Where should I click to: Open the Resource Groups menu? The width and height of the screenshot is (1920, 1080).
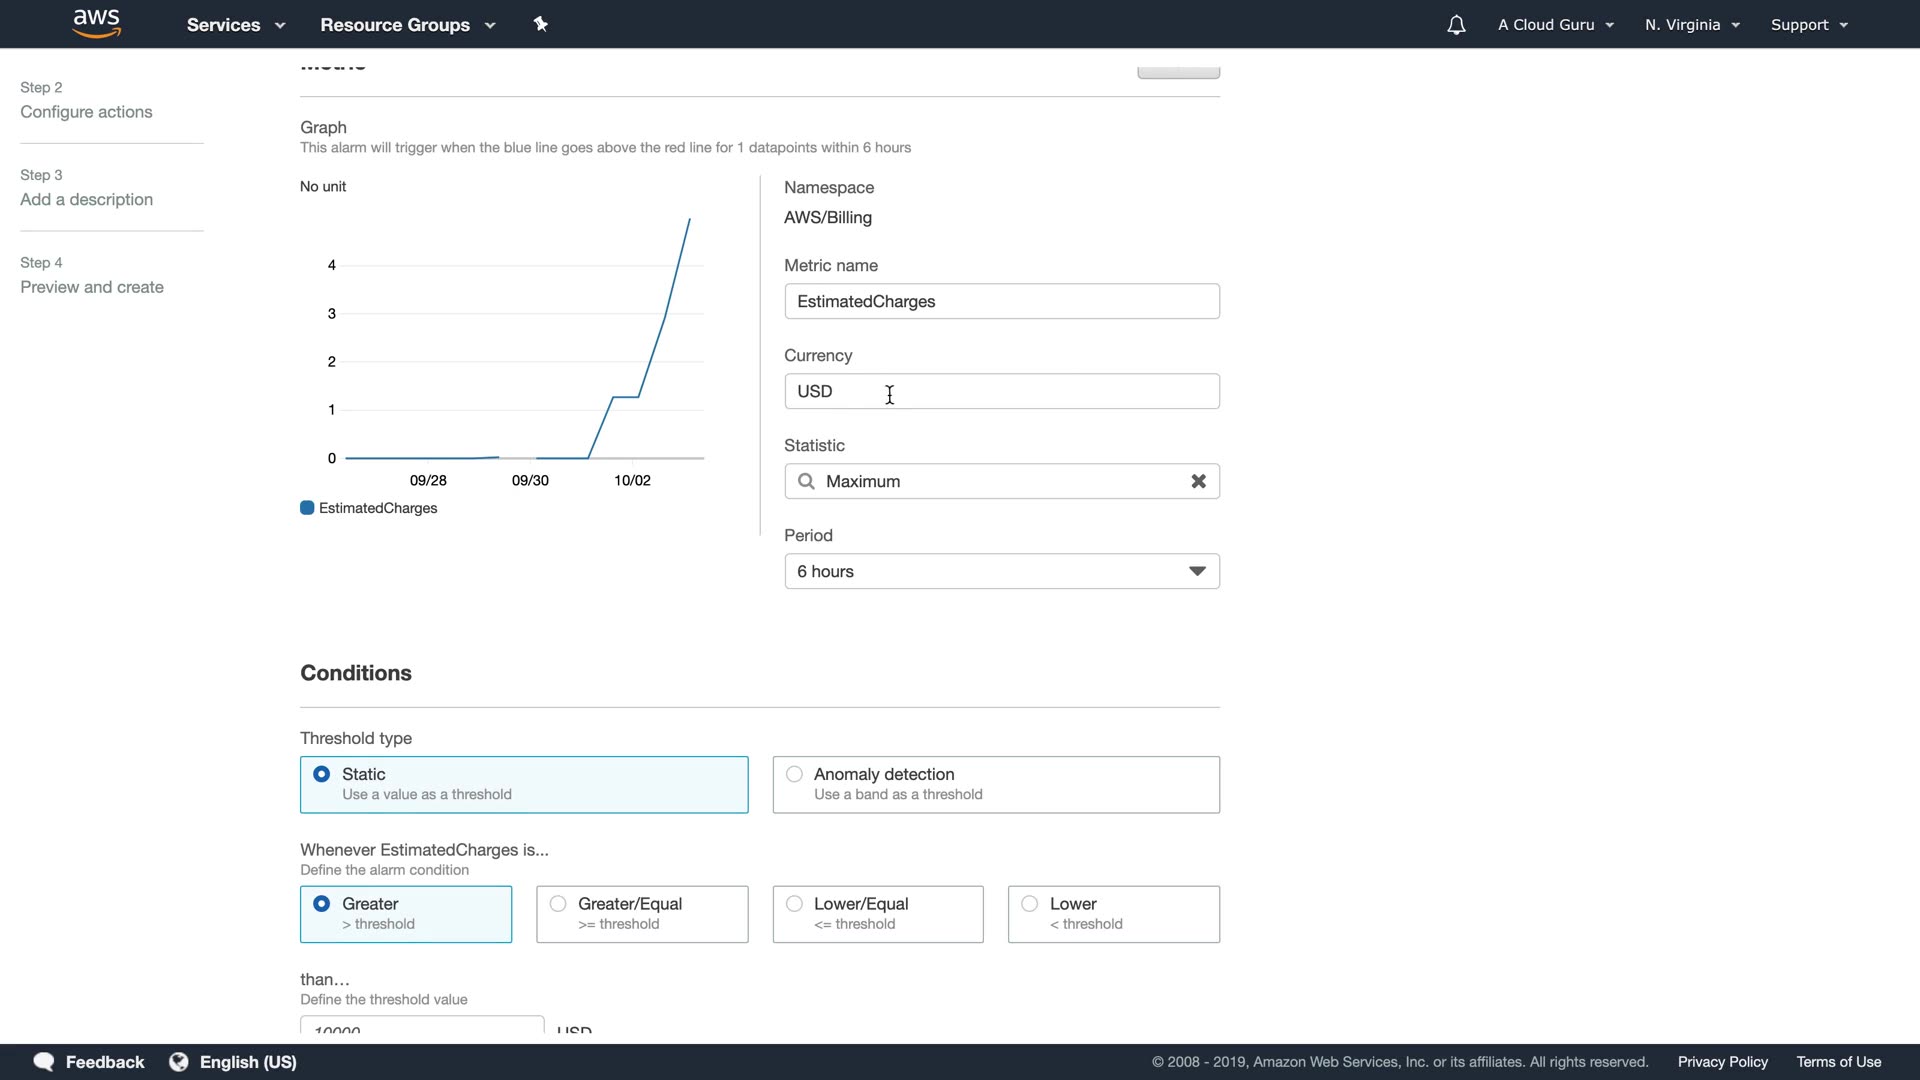[x=407, y=25]
